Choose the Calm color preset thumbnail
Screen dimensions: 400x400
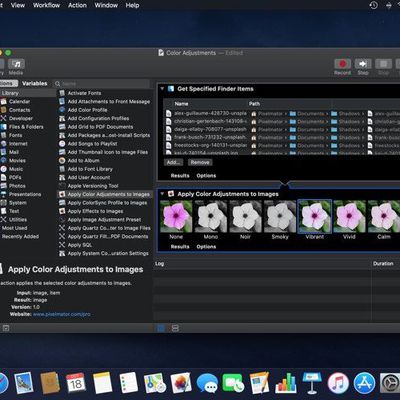pos(384,216)
